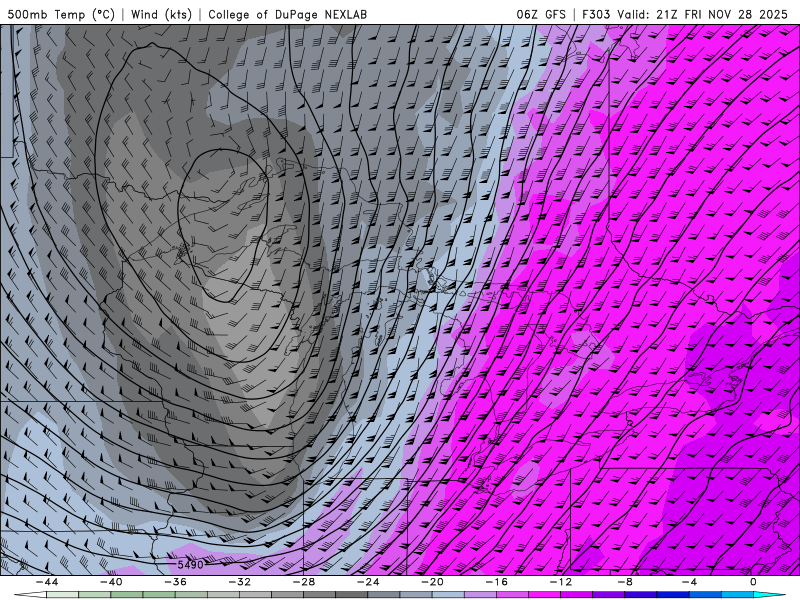Click the "06Z GFS" model run label

[x=541, y=15]
